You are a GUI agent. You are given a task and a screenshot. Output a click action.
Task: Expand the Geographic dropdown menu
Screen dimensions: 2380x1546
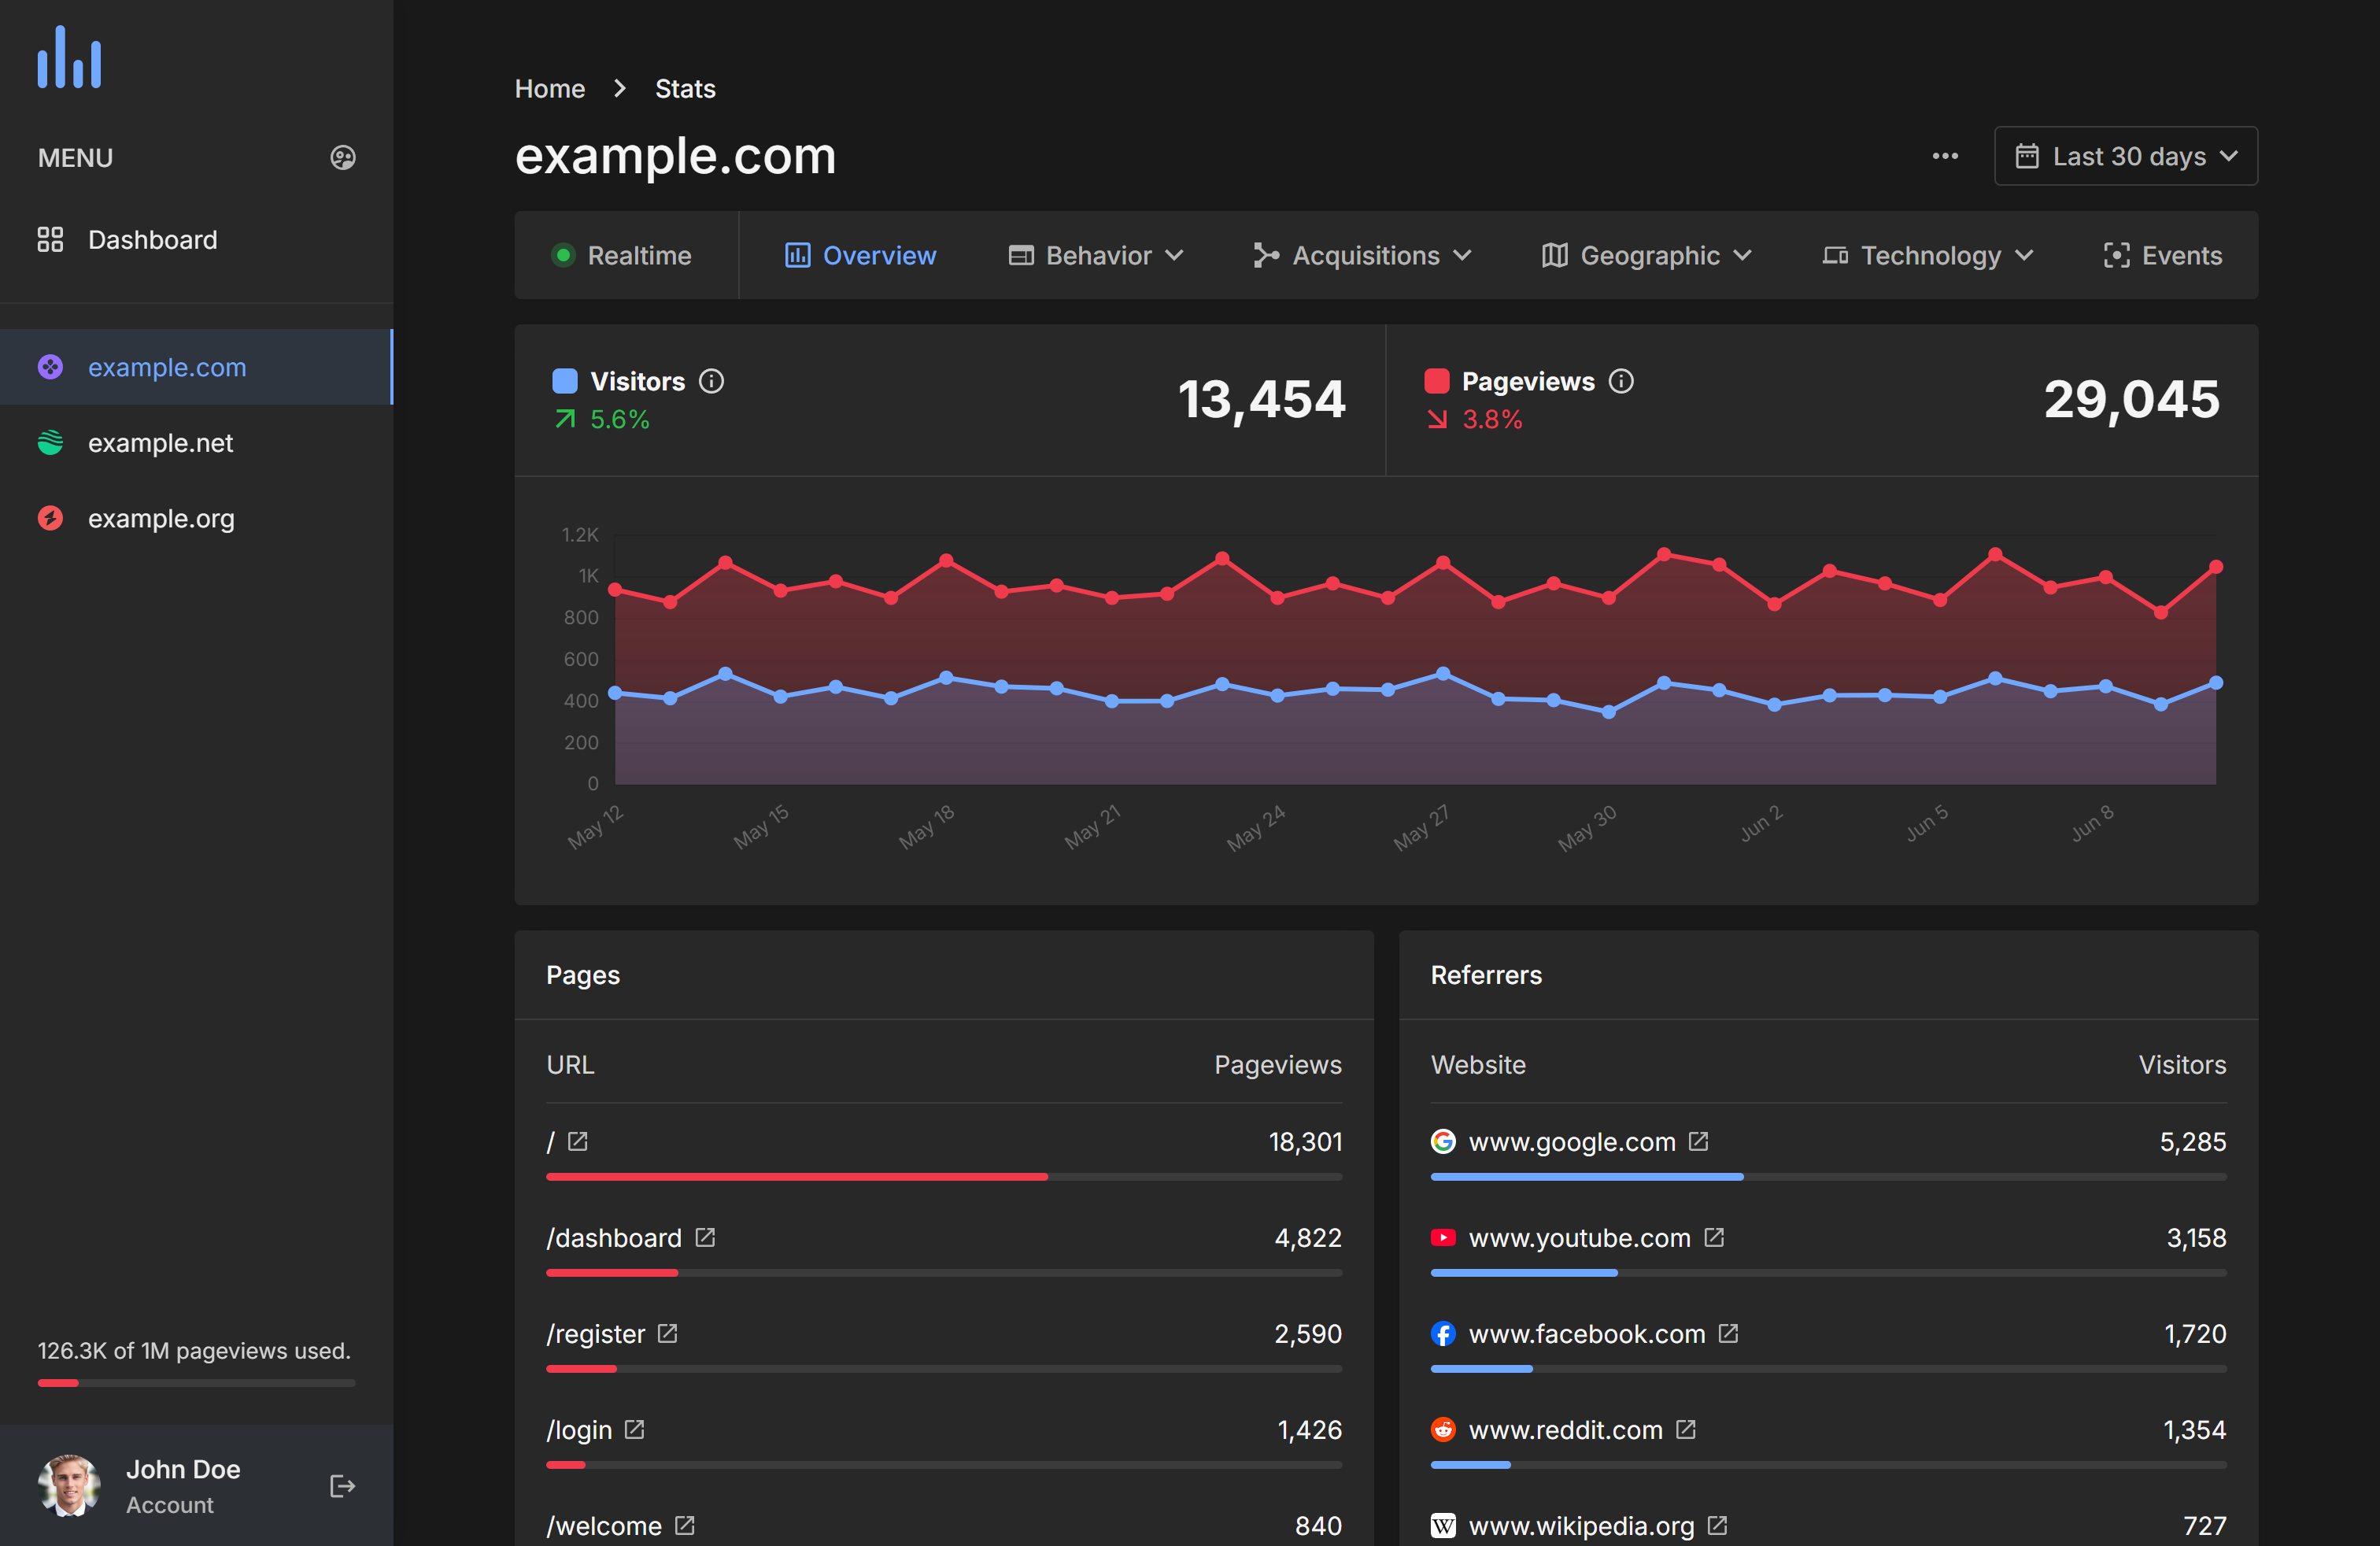click(x=1647, y=256)
